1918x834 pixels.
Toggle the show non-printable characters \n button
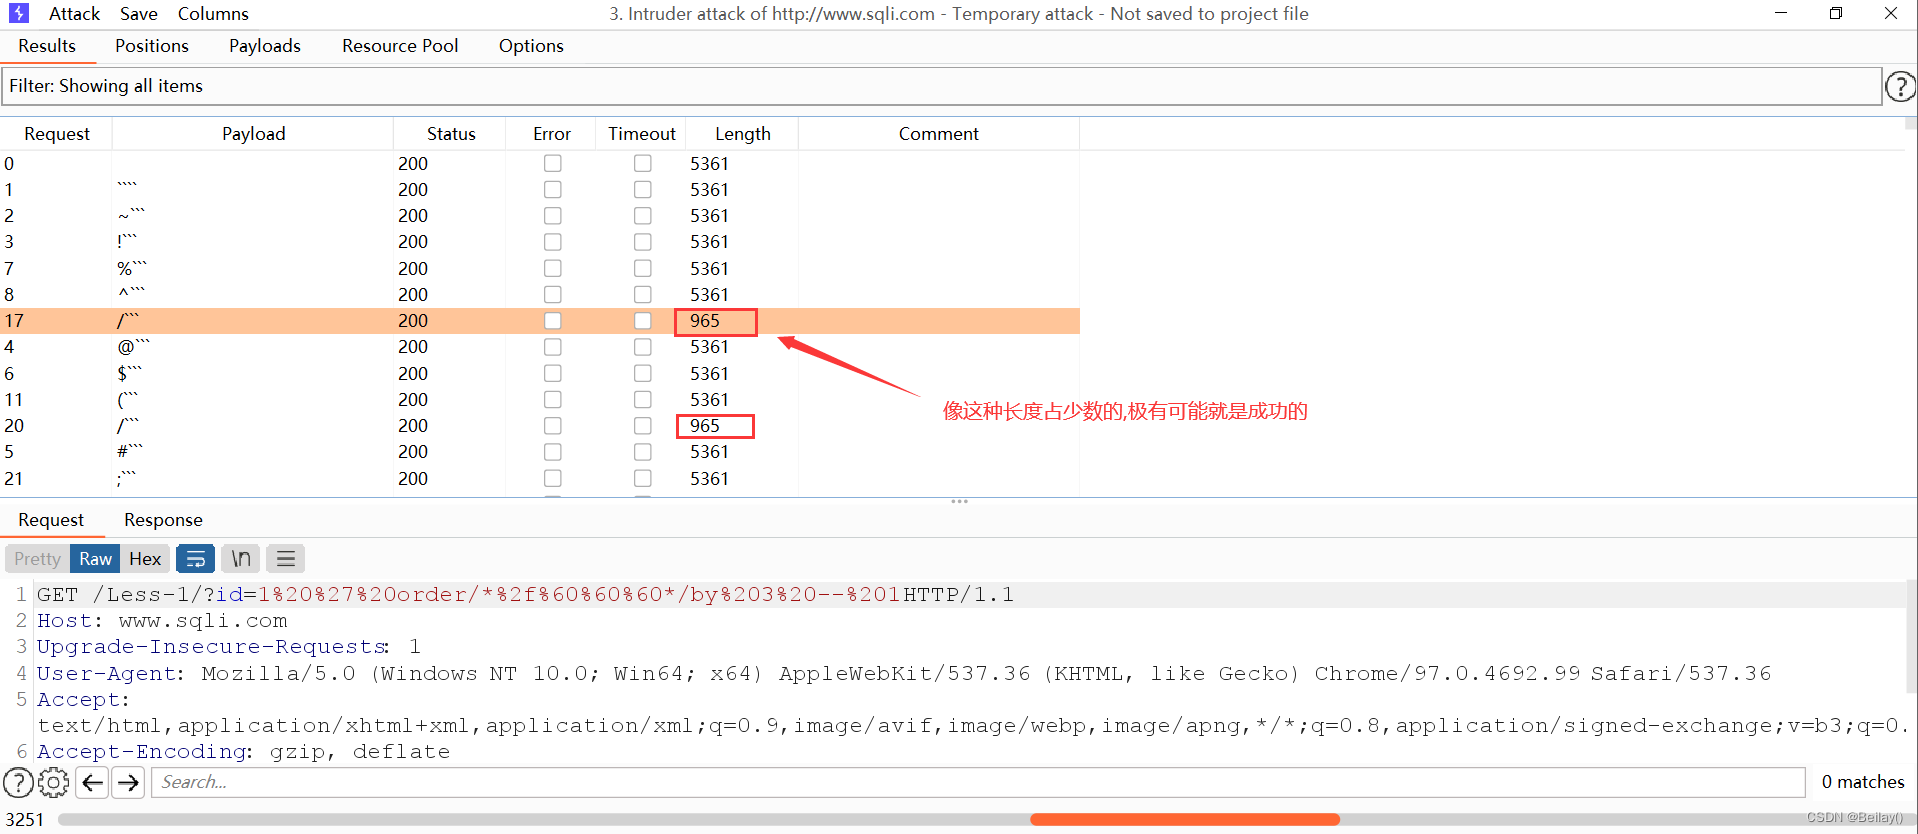[x=241, y=559]
